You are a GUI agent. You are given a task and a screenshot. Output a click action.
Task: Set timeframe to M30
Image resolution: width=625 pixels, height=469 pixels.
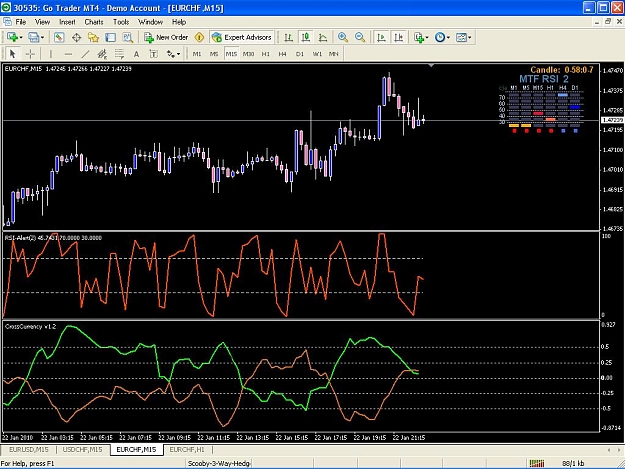(x=248, y=54)
